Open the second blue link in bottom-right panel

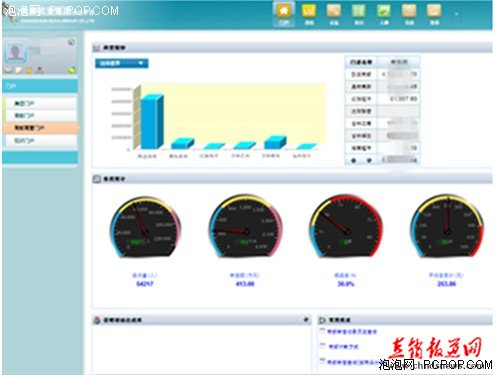(x=343, y=347)
